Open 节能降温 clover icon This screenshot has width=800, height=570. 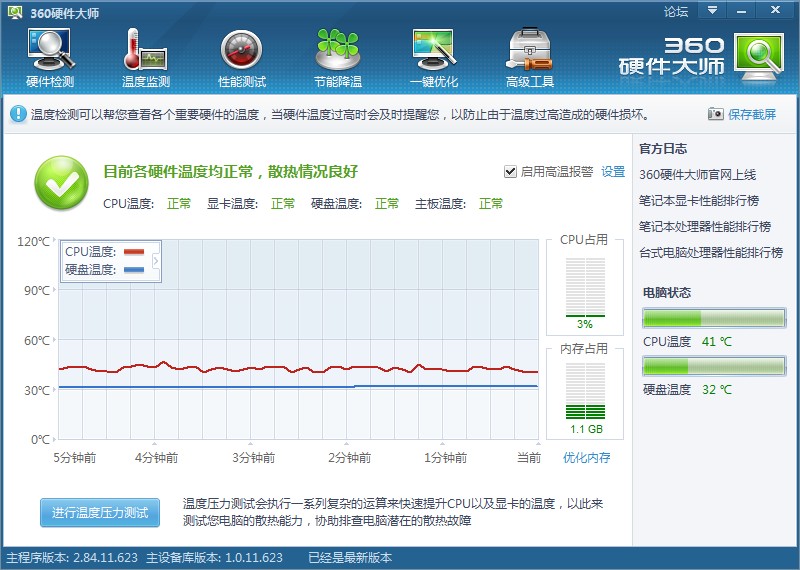tap(337, 50)
